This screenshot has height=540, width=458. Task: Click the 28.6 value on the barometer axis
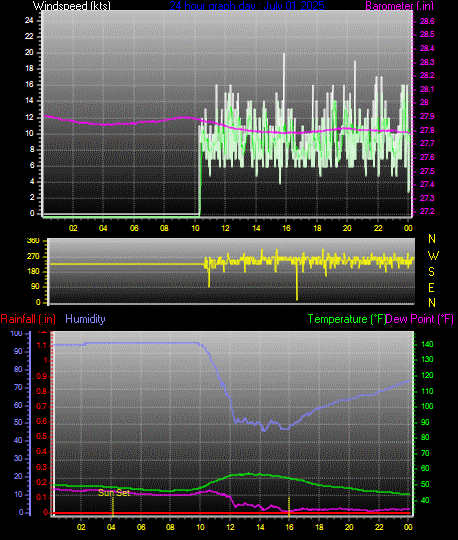427,21
